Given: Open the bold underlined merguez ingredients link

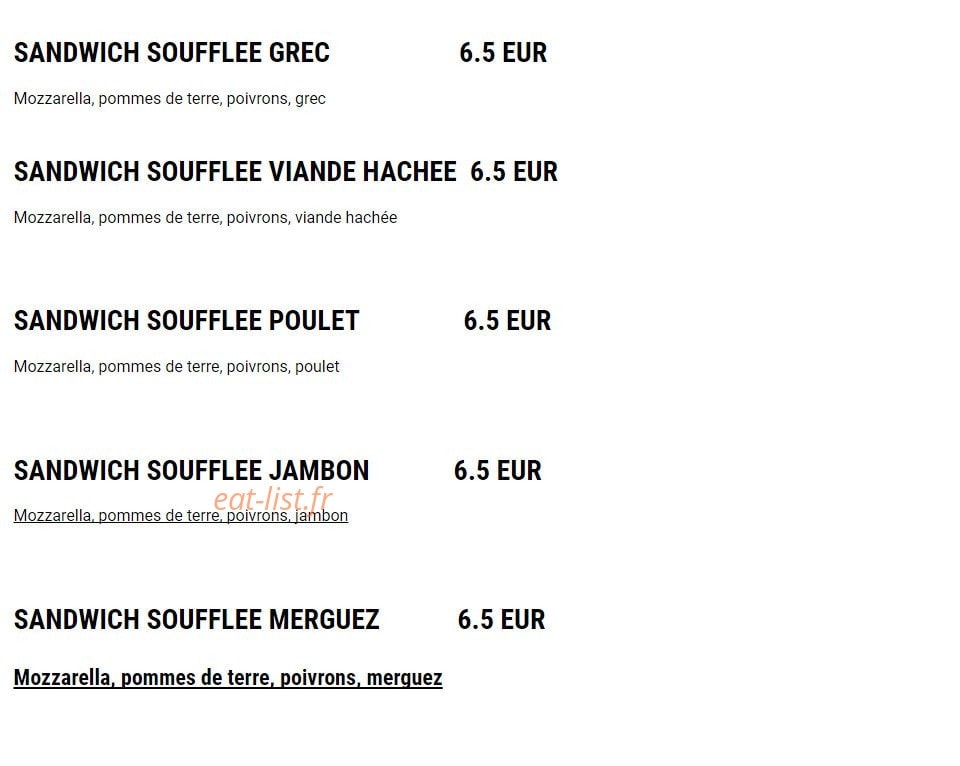Looking at the screenshot, I should 228,678.
